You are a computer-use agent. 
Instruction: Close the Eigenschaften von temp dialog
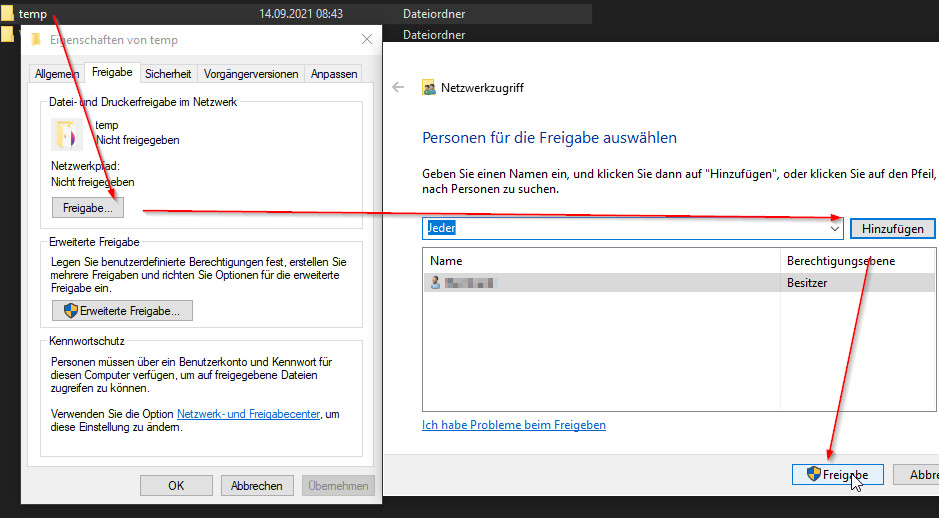pyautogui.click(x=366, y=40)
